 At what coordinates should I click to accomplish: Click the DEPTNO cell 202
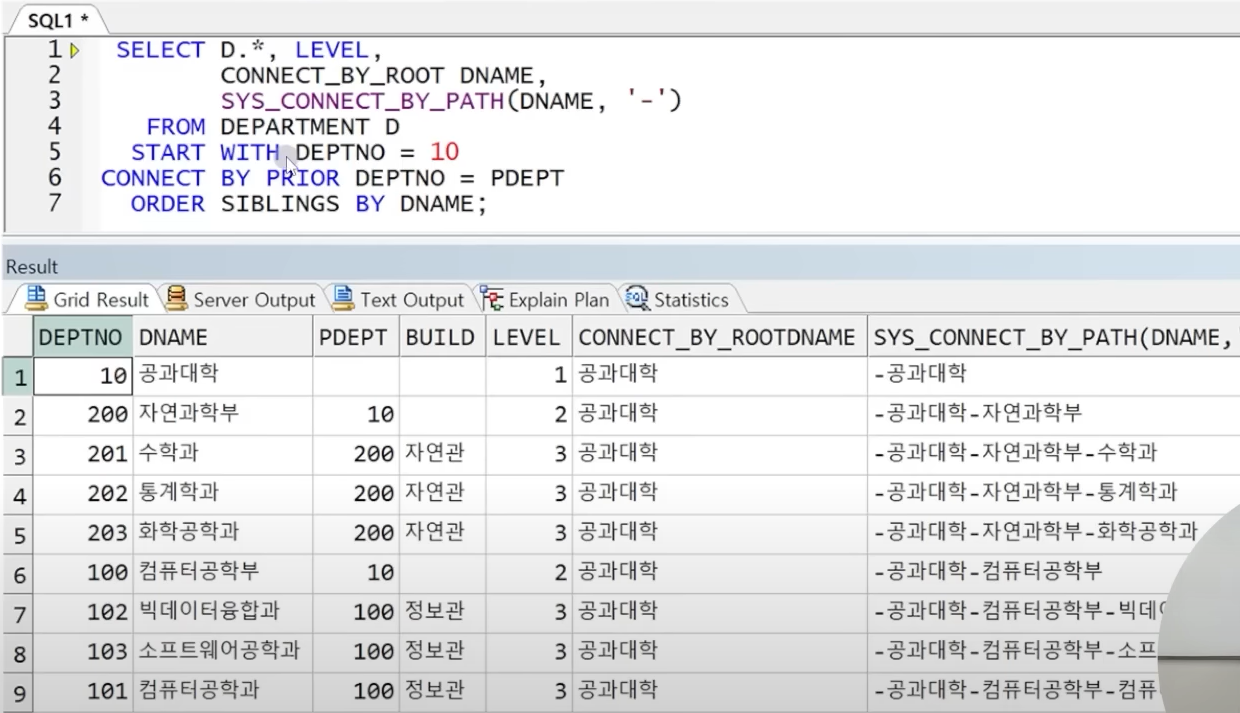click(84, 495)
